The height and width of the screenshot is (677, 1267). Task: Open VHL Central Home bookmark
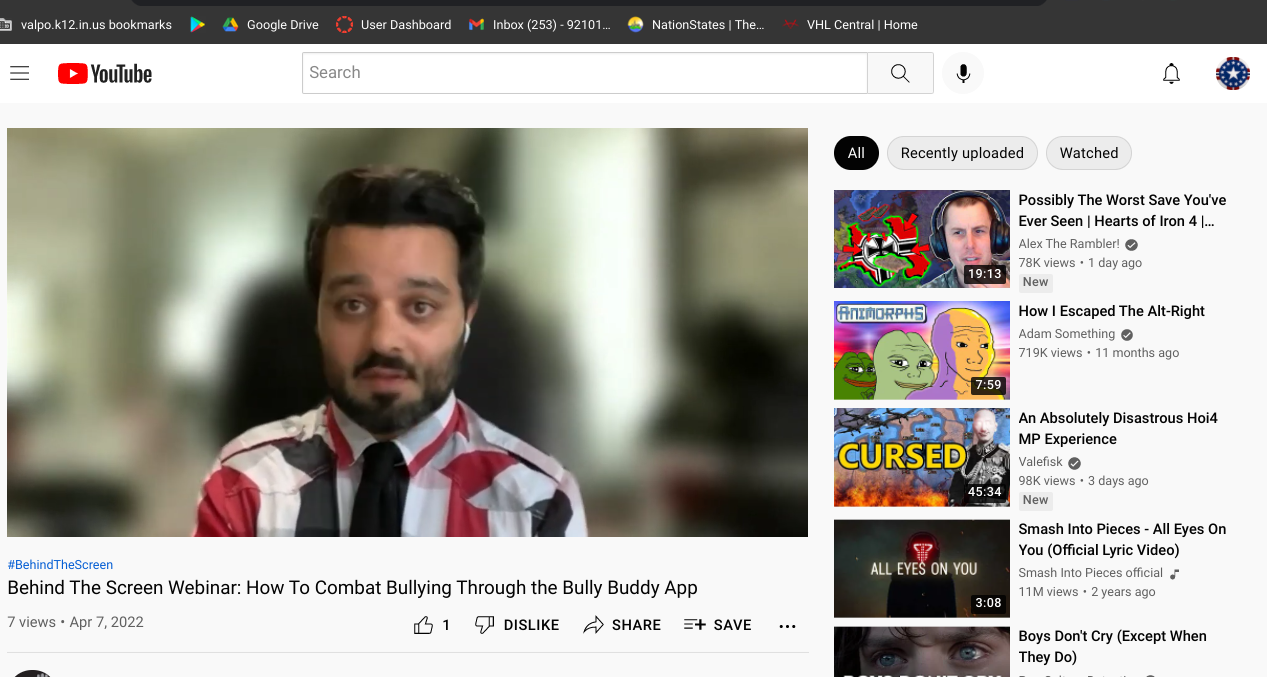[x=850, y=24]
